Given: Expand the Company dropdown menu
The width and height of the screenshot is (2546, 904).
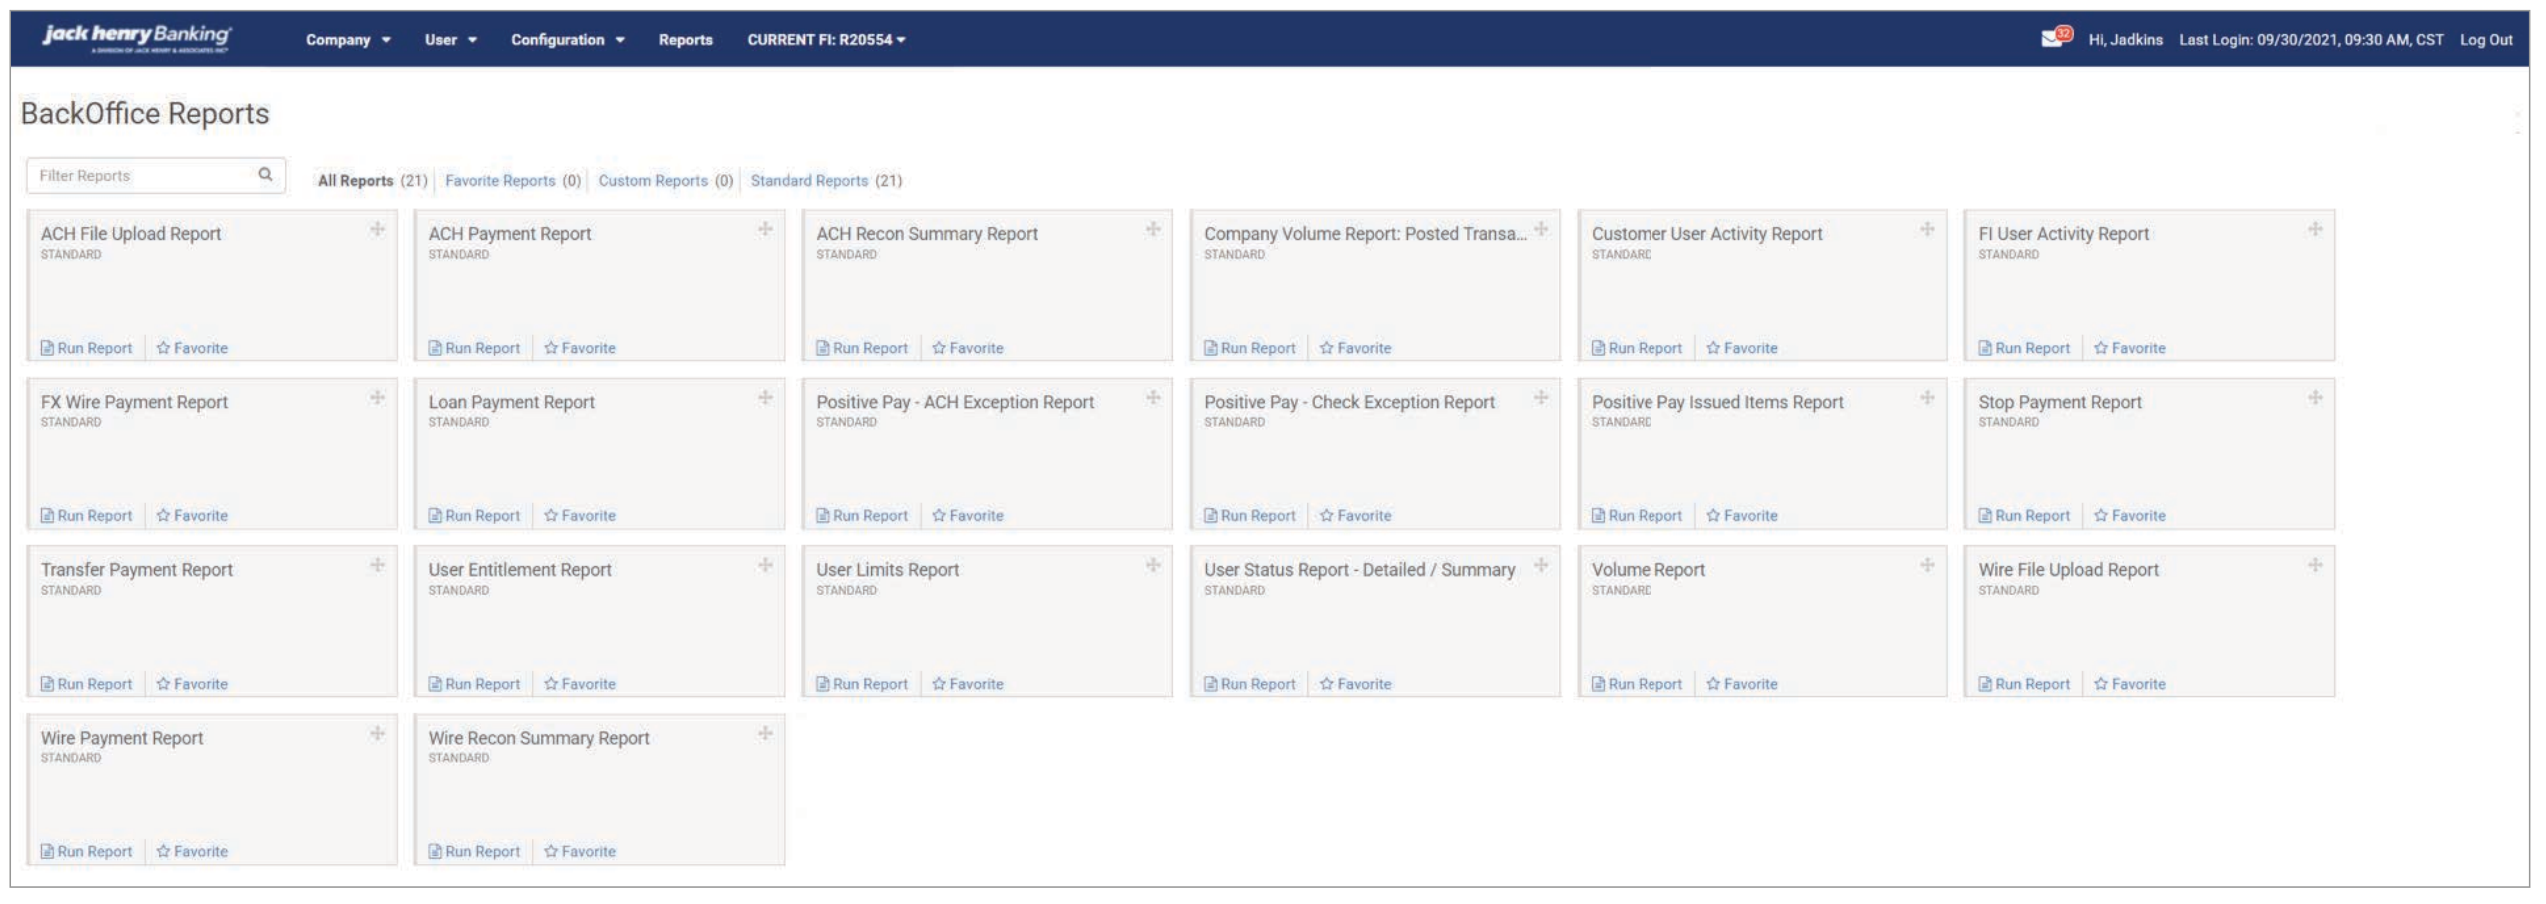Looking at the screenshot, I should point(347,40).
